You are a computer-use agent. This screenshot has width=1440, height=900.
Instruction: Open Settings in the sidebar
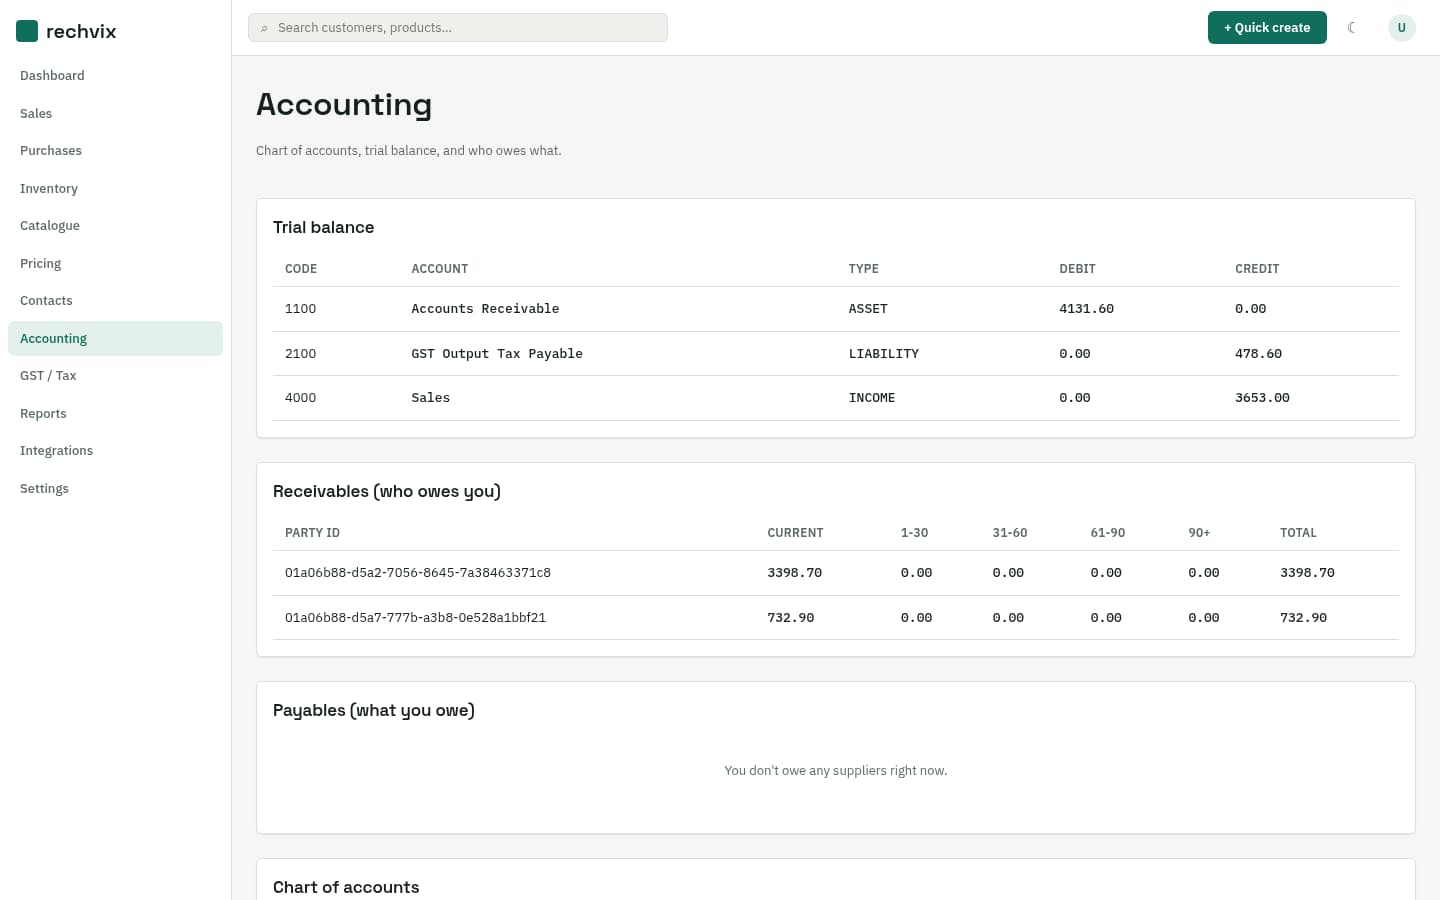point(115,488)
